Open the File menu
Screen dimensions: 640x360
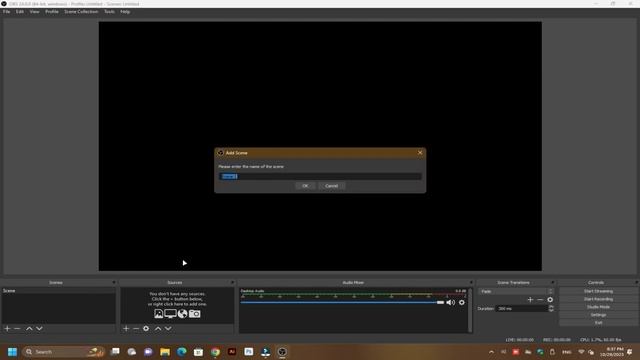coord(7,12)
